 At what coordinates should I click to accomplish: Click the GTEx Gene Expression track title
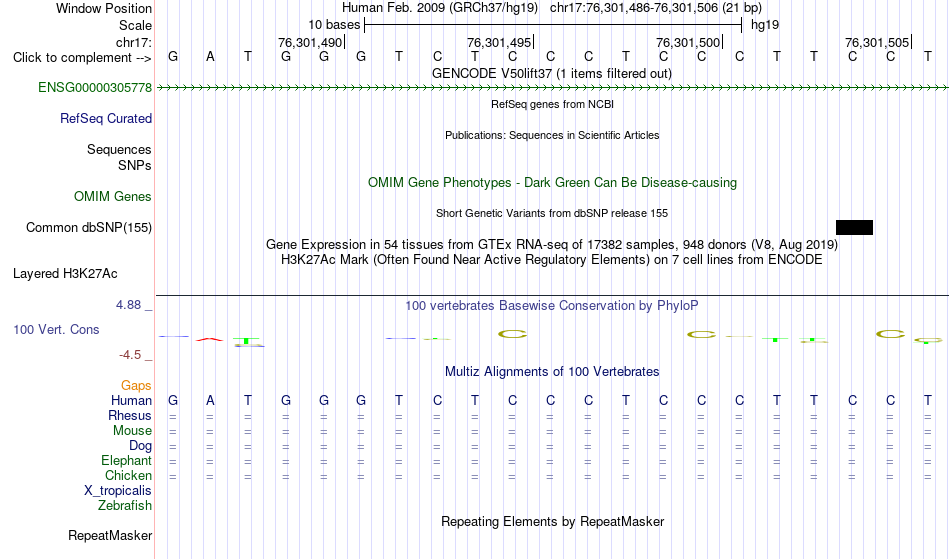[552, 245]
